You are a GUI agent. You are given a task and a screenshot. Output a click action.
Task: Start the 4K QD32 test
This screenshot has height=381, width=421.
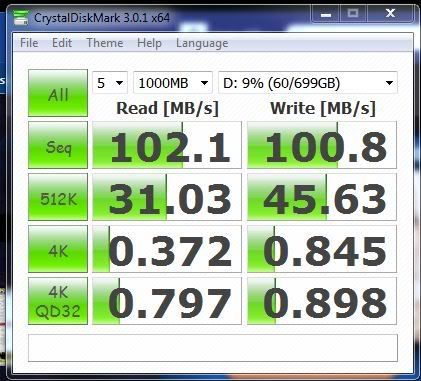point(58,301)
